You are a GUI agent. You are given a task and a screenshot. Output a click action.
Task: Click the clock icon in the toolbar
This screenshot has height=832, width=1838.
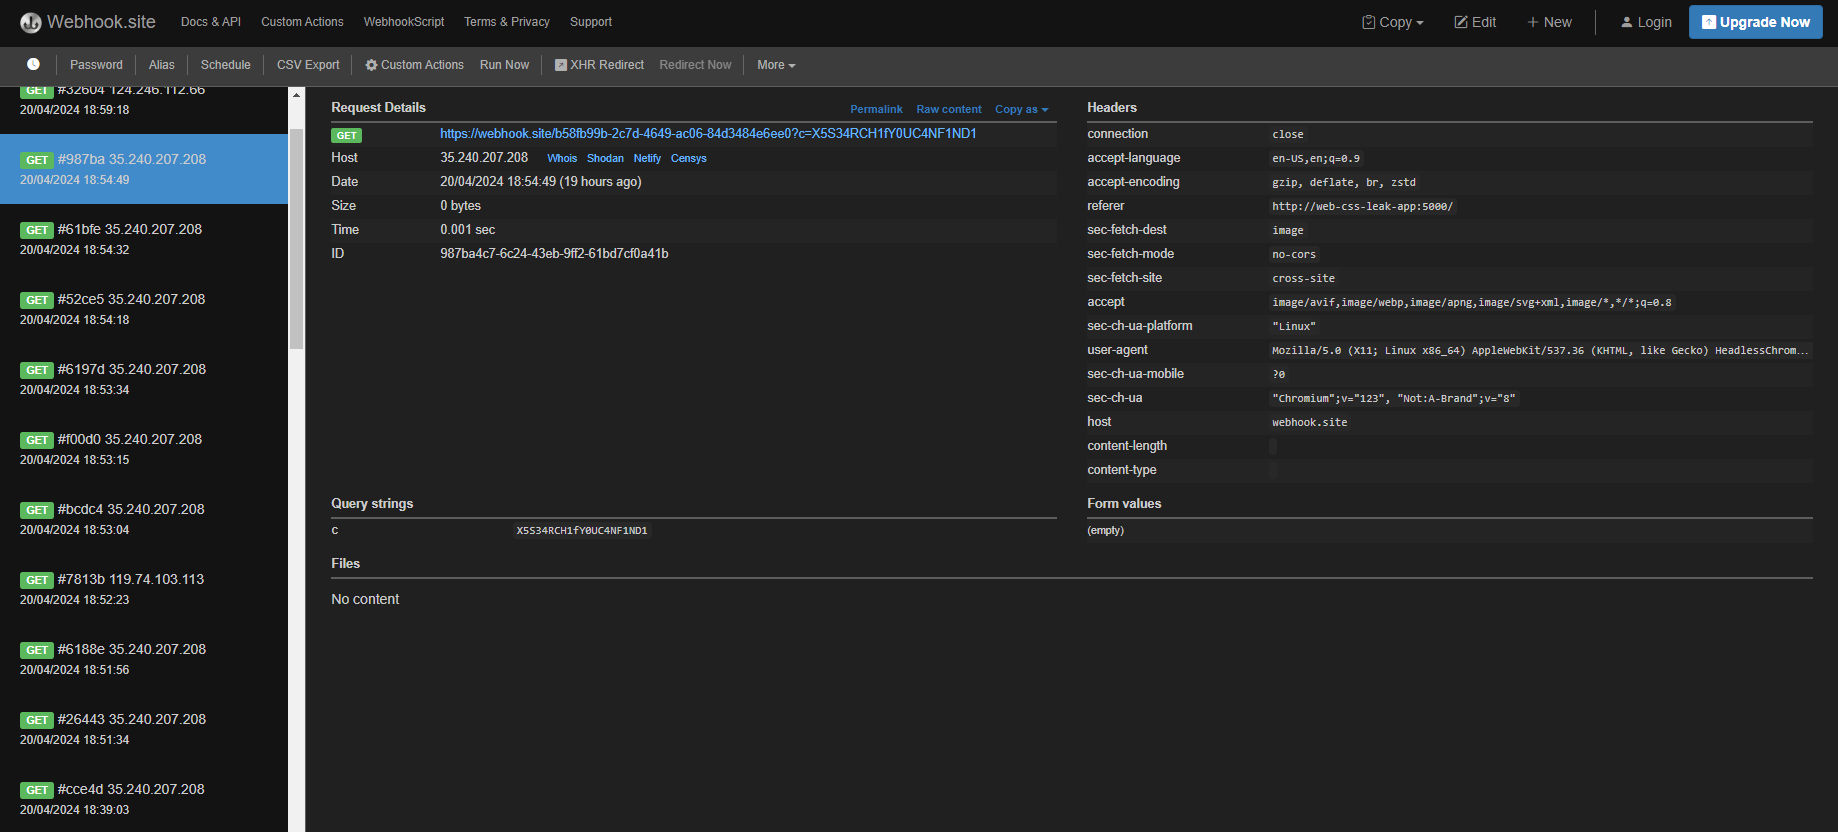pyautogui.click(x=33, y=64)
